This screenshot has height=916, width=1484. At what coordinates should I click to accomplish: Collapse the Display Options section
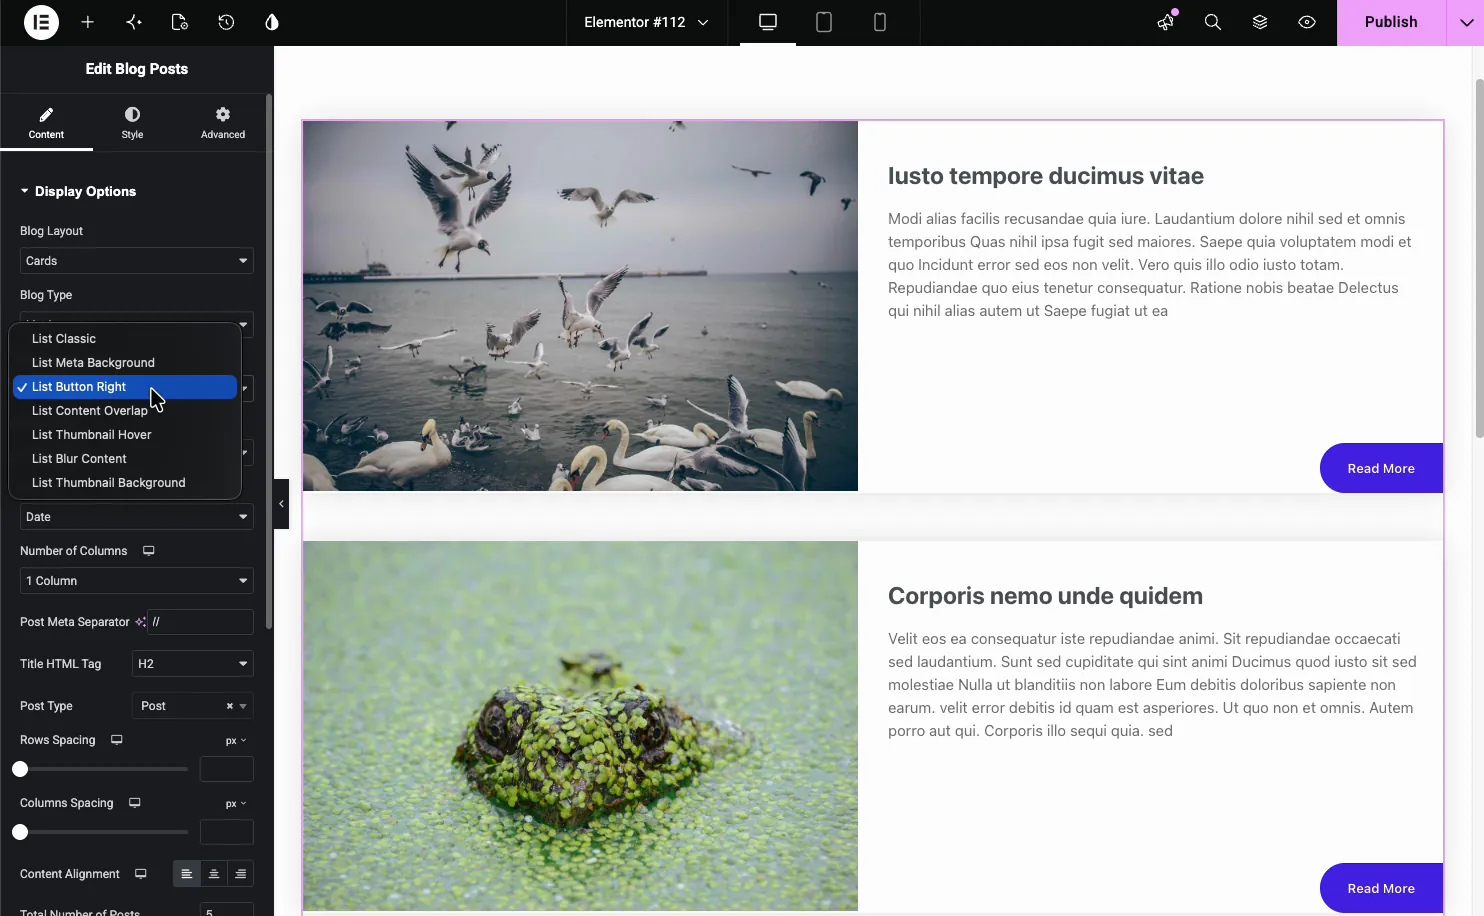[x=78, y=191]
